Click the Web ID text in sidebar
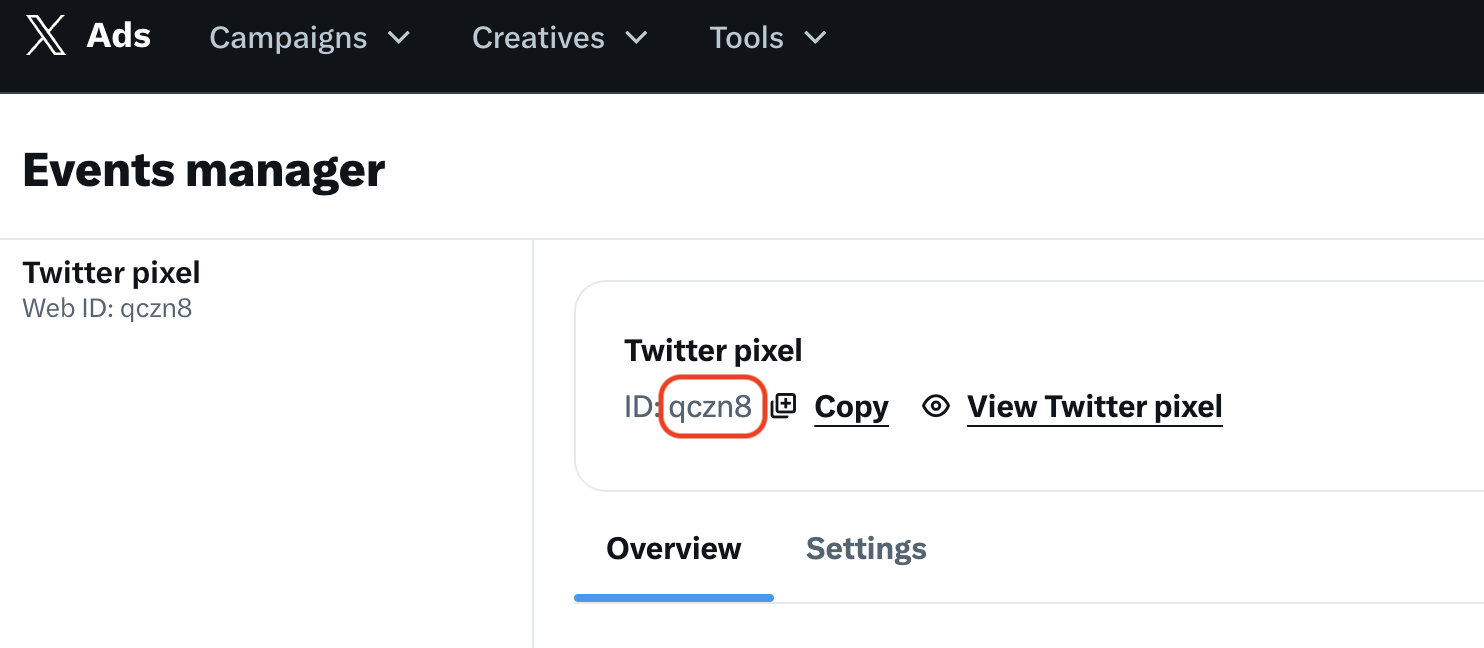 tap(107, 308)
